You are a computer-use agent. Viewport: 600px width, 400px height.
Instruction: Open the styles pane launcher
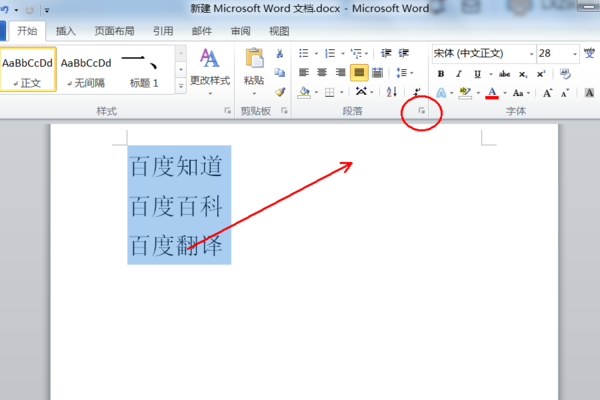coord(227,111)
